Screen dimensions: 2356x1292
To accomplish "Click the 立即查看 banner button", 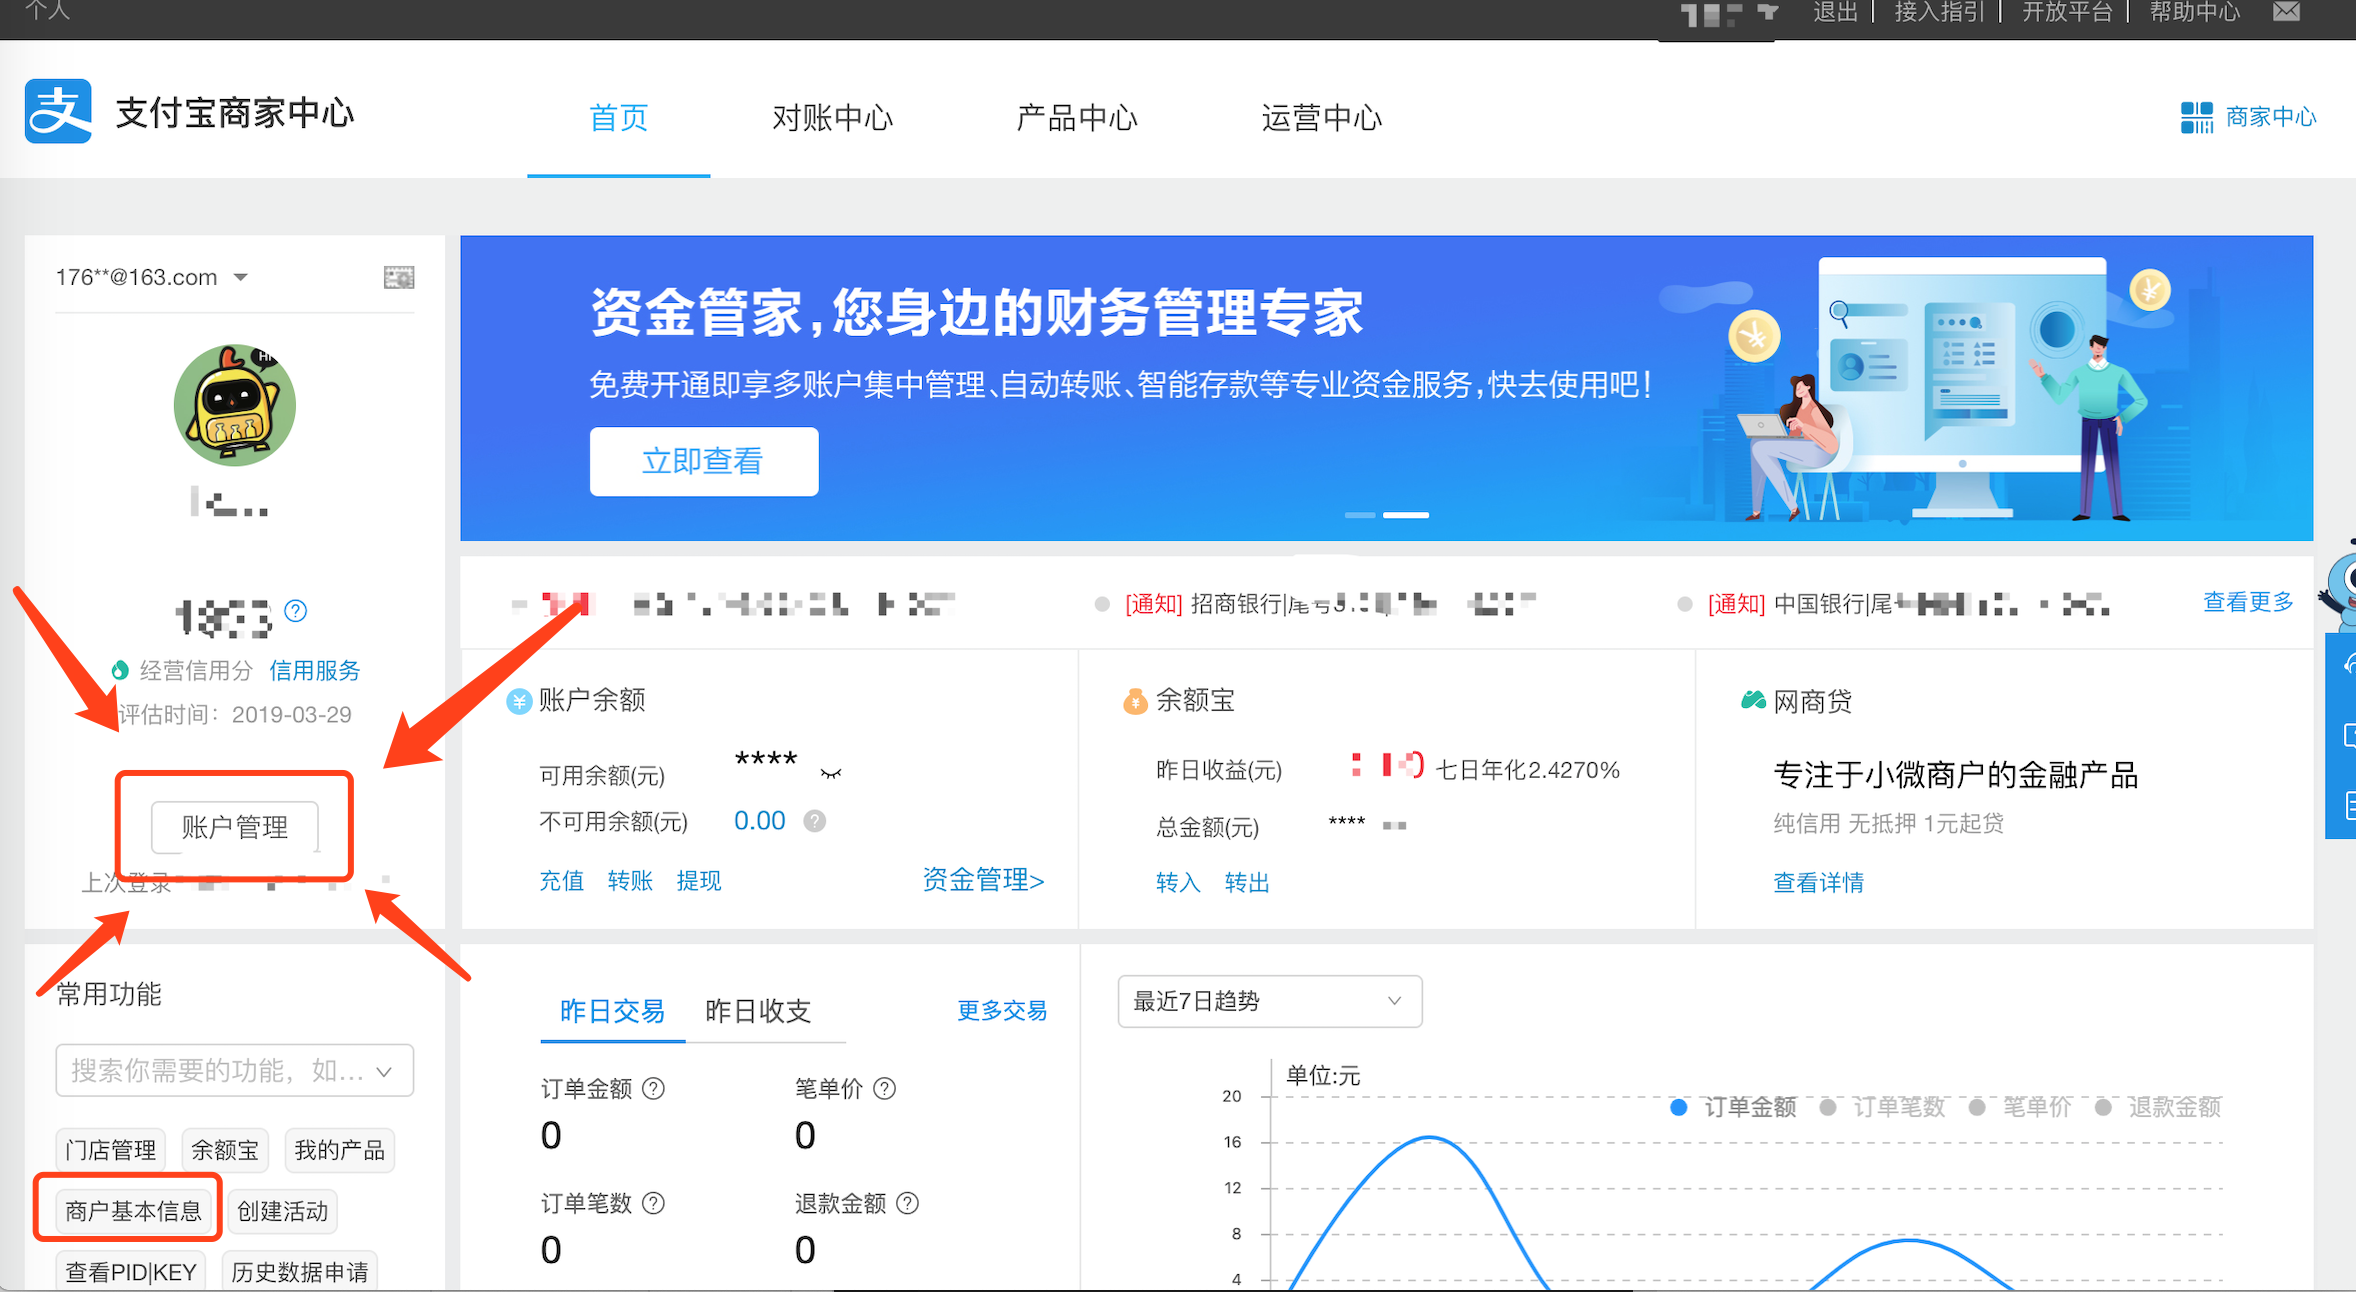I will (703, 461).
